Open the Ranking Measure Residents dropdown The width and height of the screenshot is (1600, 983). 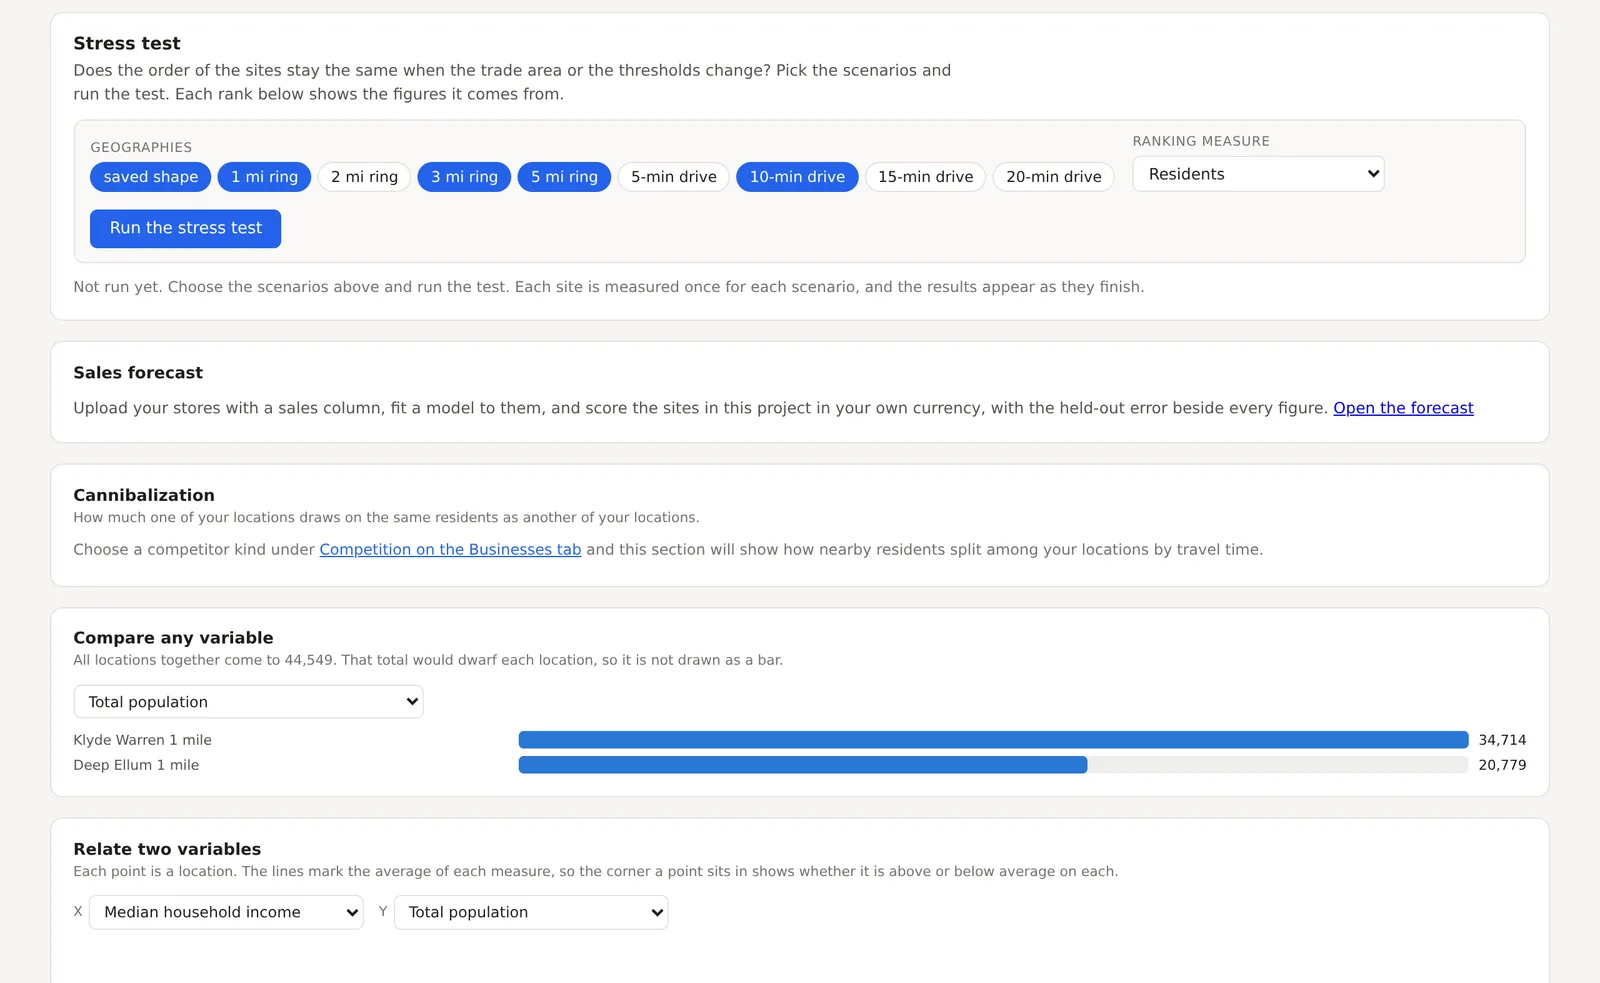1258,174
